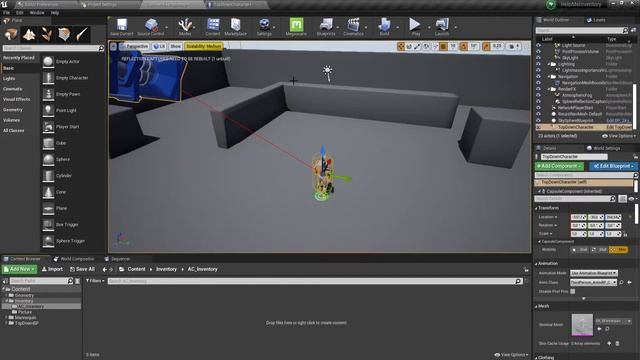640x360 pixels.
Task: Toggle visibility eye for SkySphereBlueprint
Action: click(x=538, y=120)
